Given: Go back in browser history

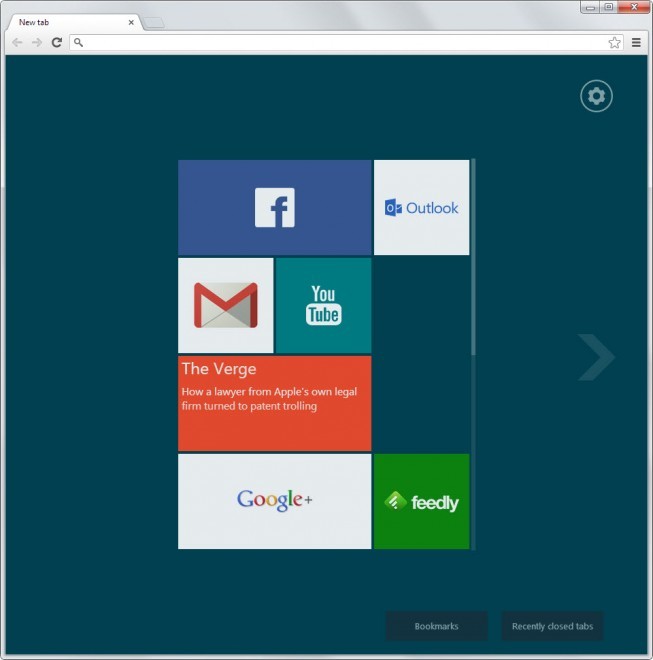Looking at the screenshot, I should 17,42.
